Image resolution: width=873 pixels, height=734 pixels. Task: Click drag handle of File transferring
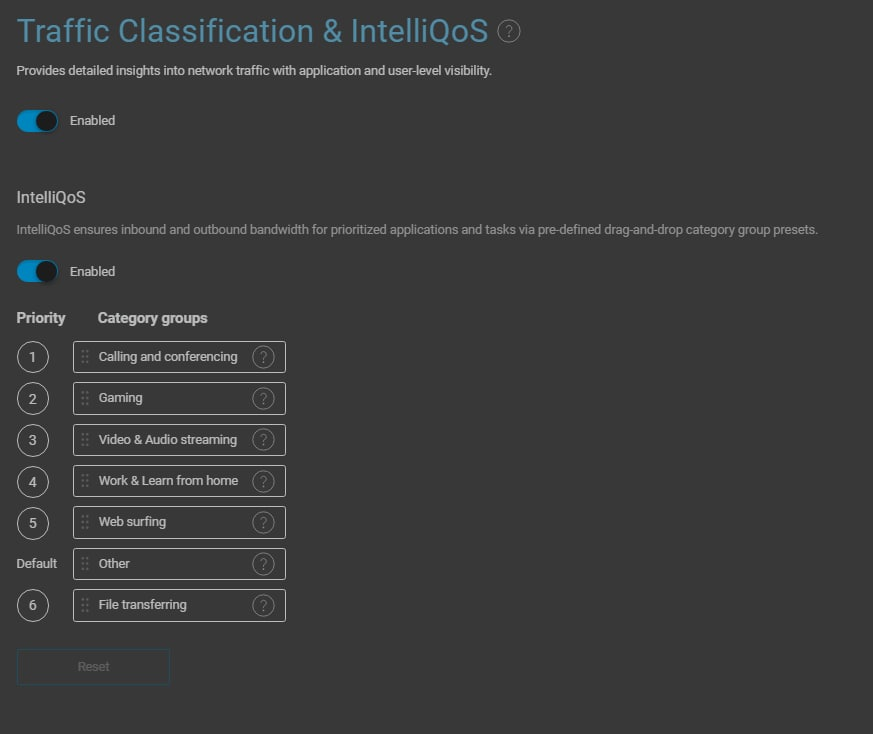pyautogui.click(x=85, y=605)
